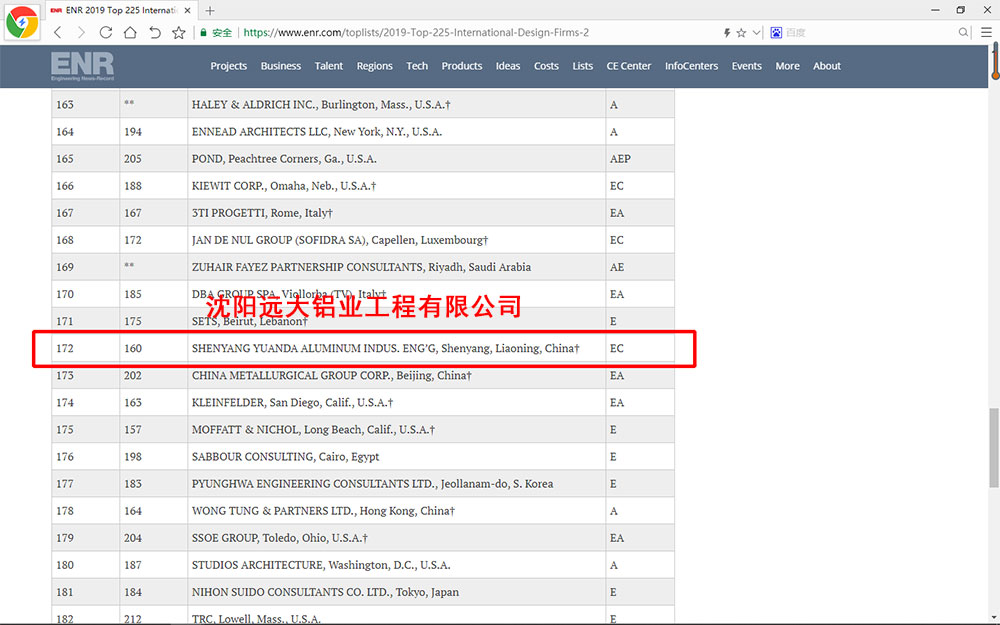Close the ENR 2019 Top 225 tab

(188, 10)
